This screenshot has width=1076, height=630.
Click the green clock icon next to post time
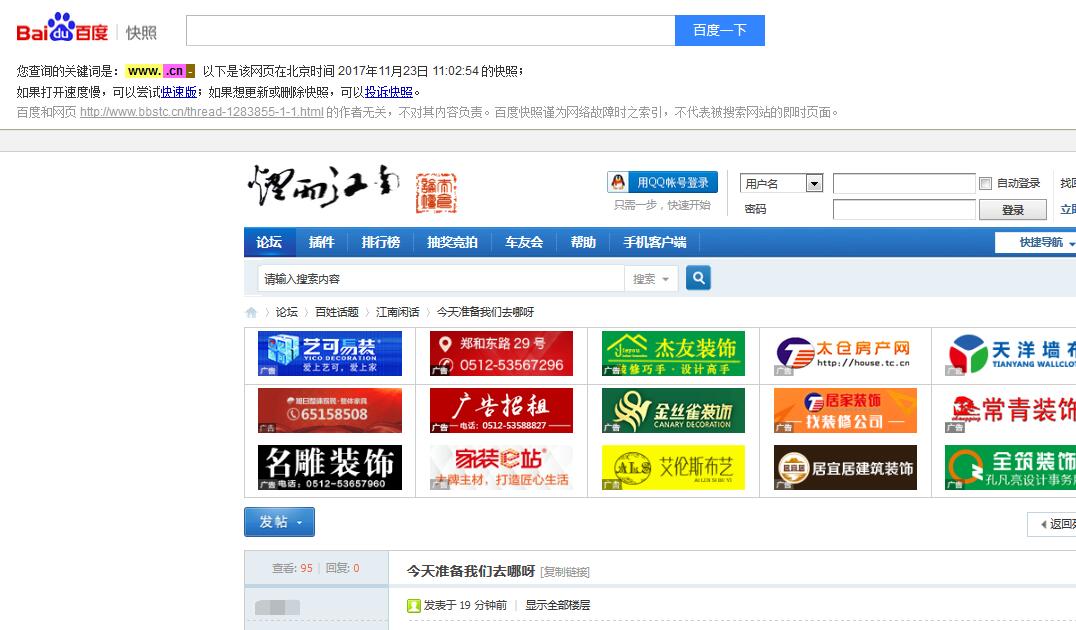[412, 603]
